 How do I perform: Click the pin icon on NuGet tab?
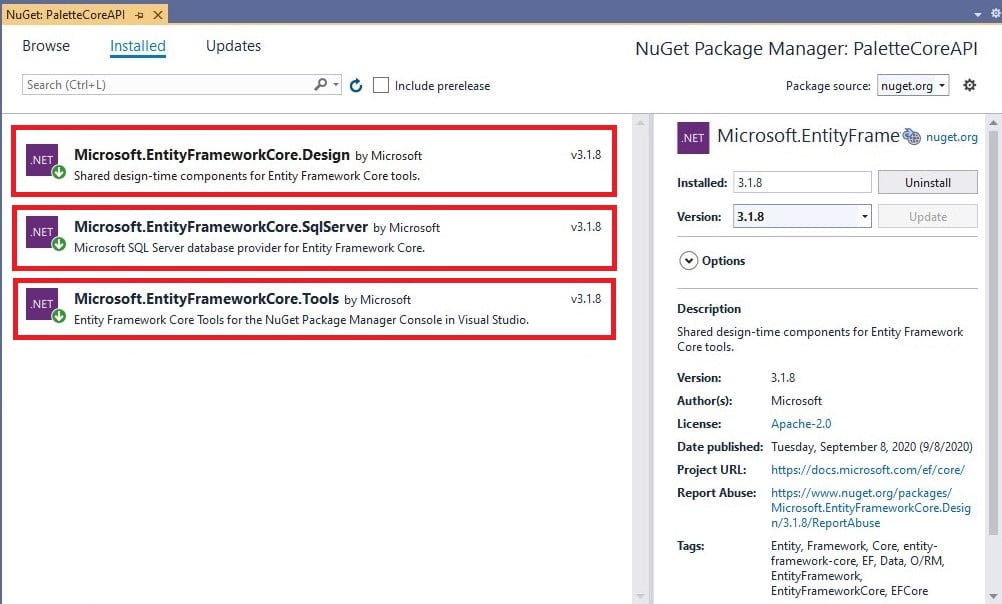(139, 14)
